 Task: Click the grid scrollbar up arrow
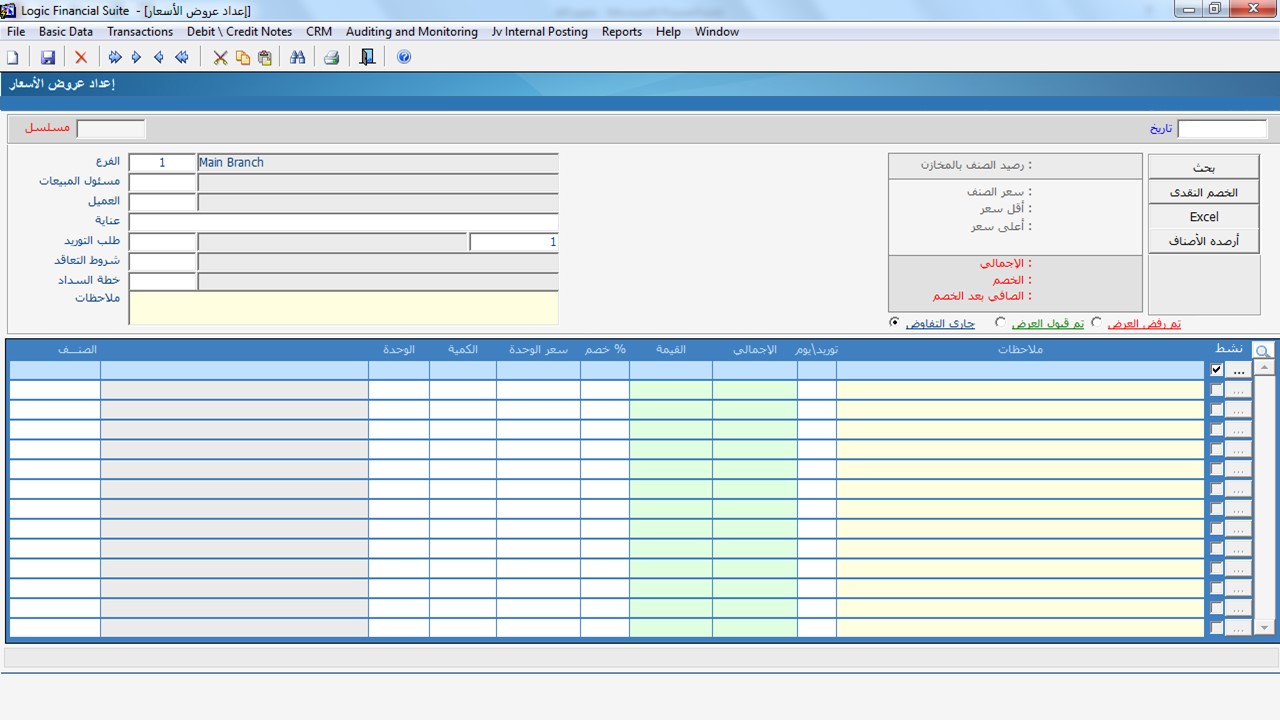point(1264,369)
